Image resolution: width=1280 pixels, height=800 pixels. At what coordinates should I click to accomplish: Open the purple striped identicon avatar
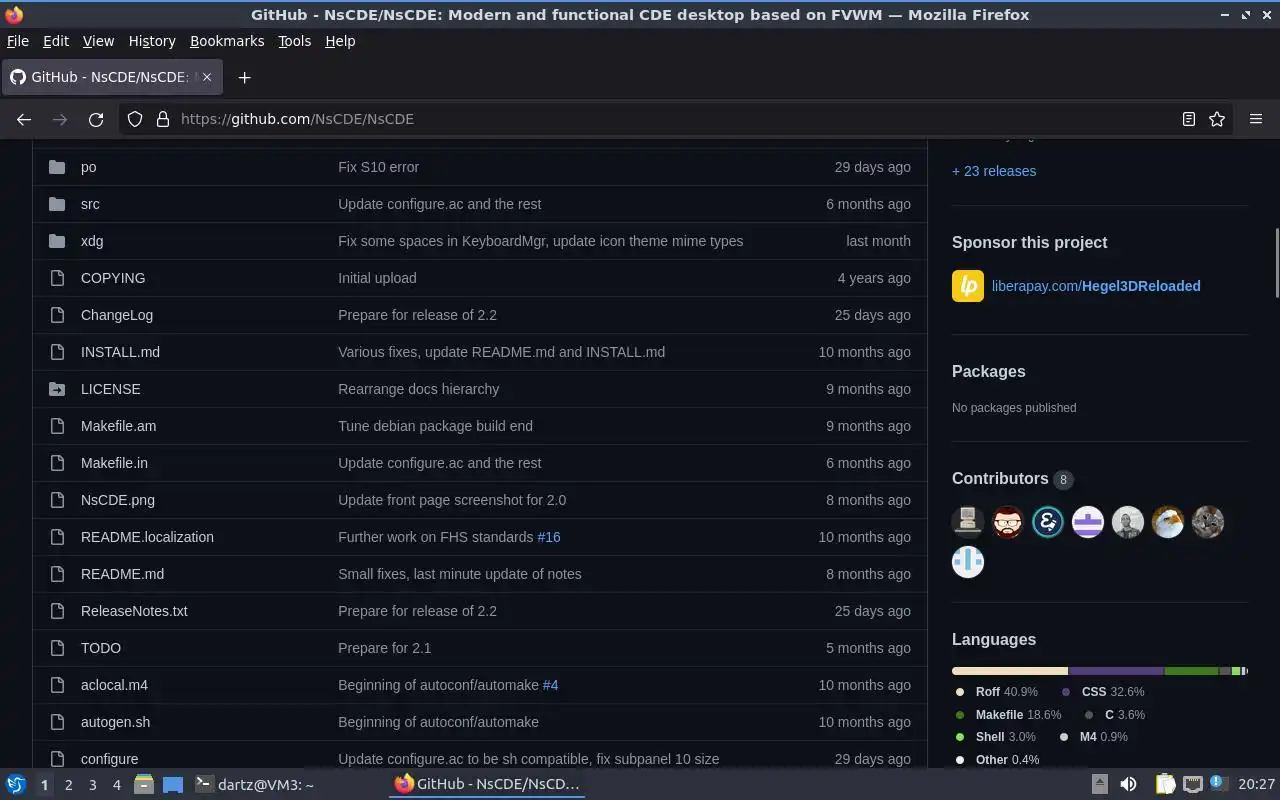1088,522
